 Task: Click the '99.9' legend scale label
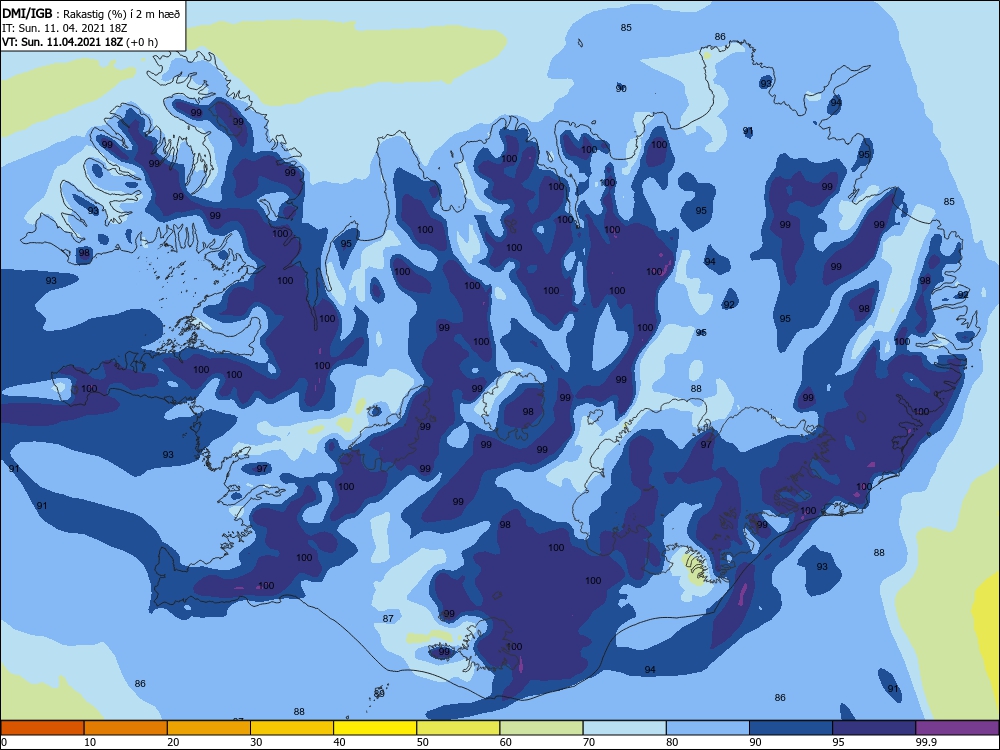pyautogui.click(x=925, y=742)
